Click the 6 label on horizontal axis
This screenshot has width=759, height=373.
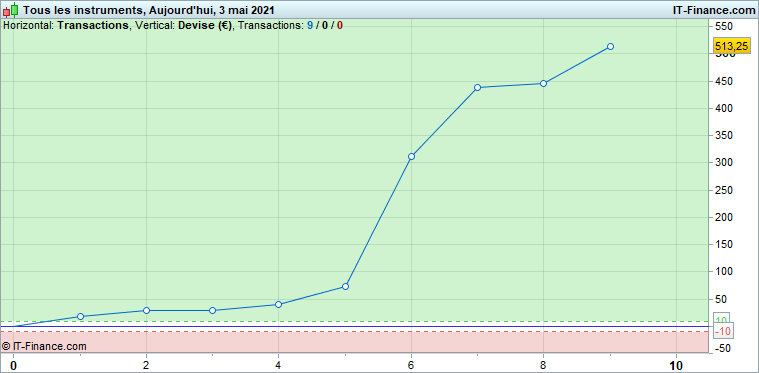(411, 365)
